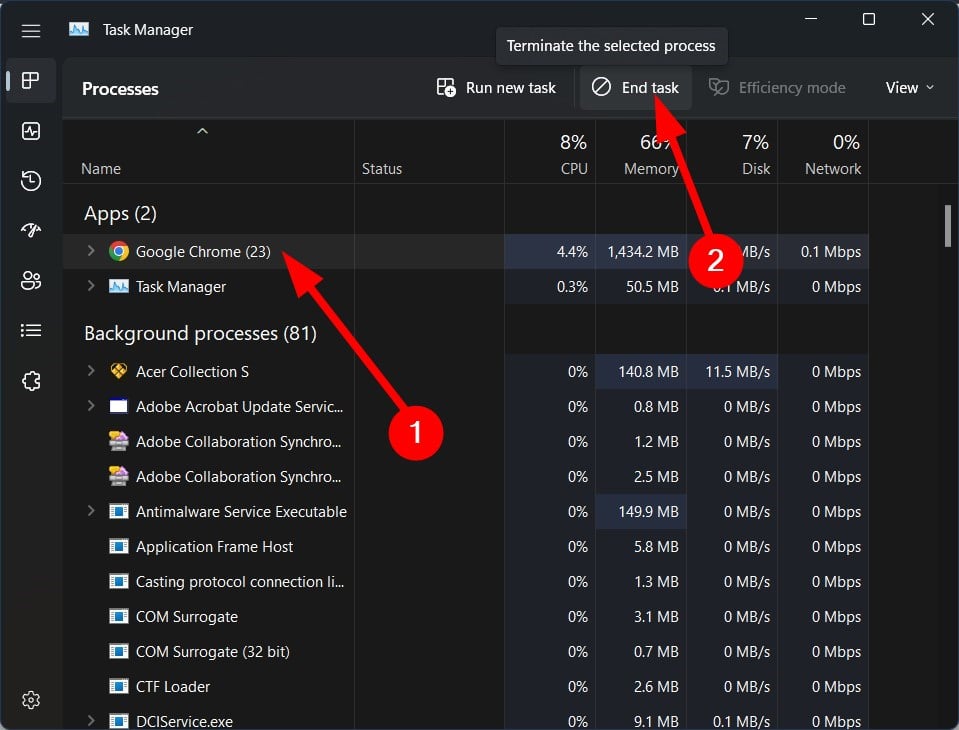The image size is (959, 730).
Task: Click Run new task button
Action: click(497, 88)
